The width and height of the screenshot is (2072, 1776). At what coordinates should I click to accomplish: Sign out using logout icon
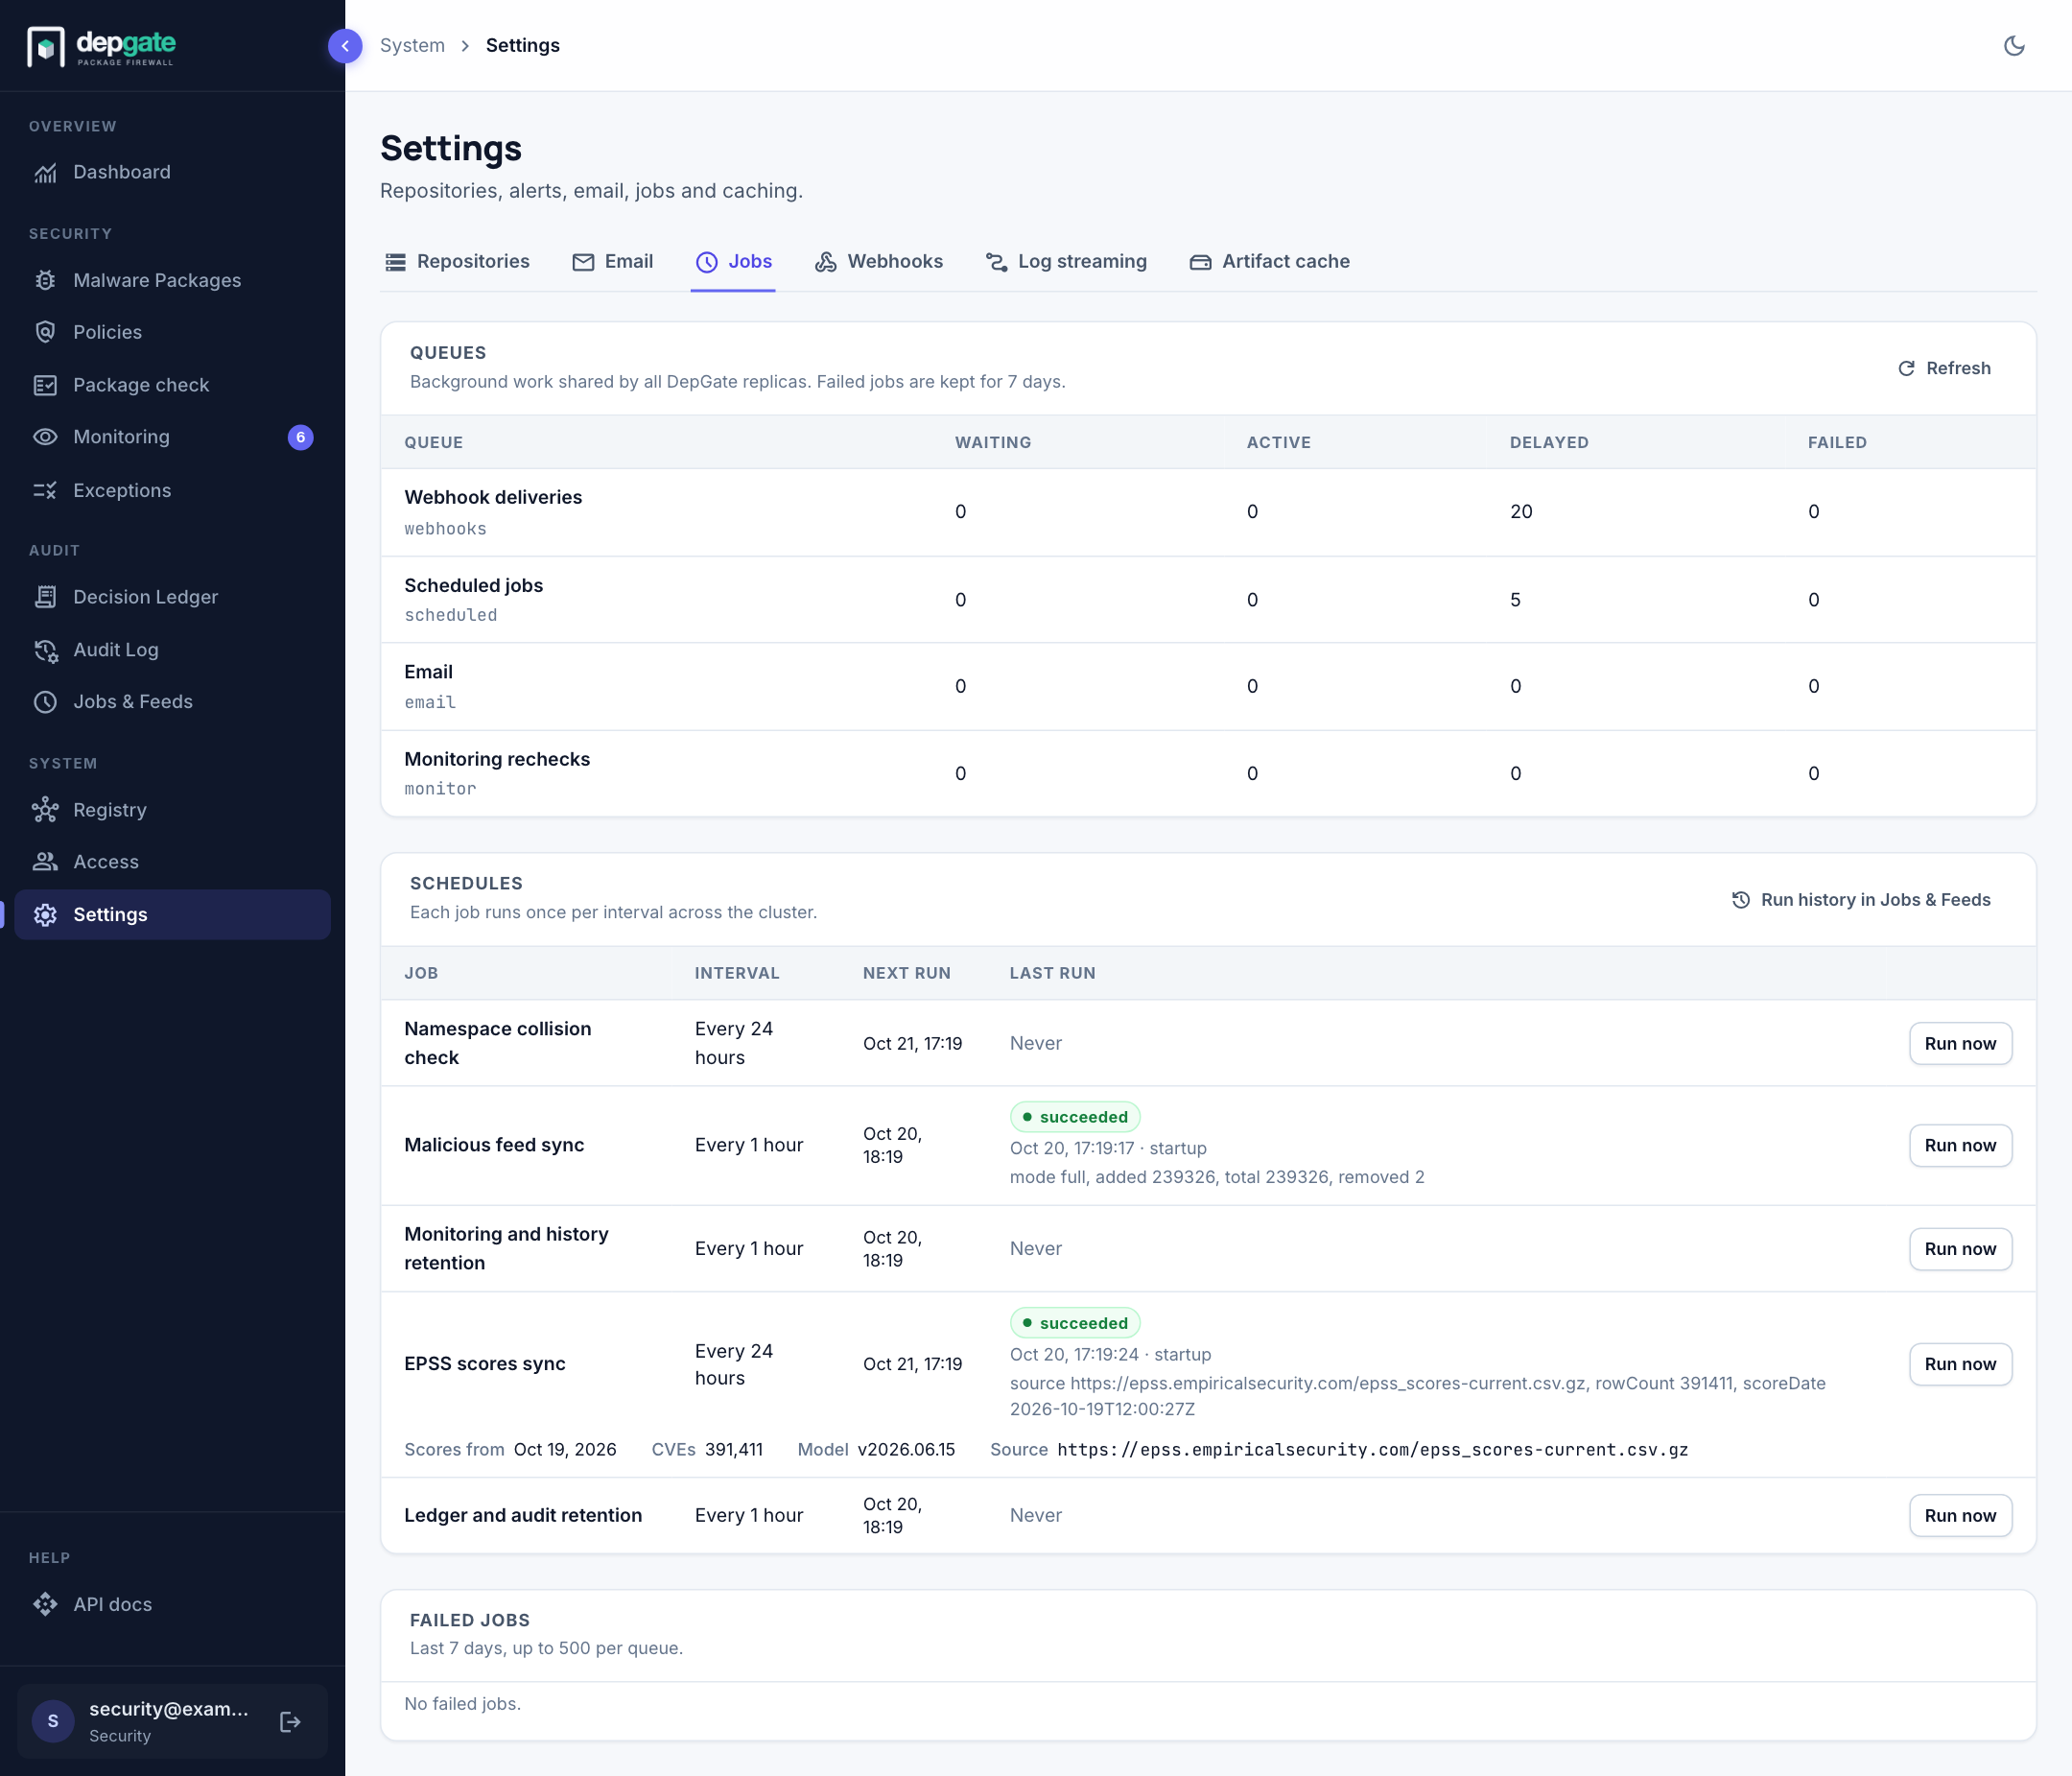click(x=290, y=1722)
